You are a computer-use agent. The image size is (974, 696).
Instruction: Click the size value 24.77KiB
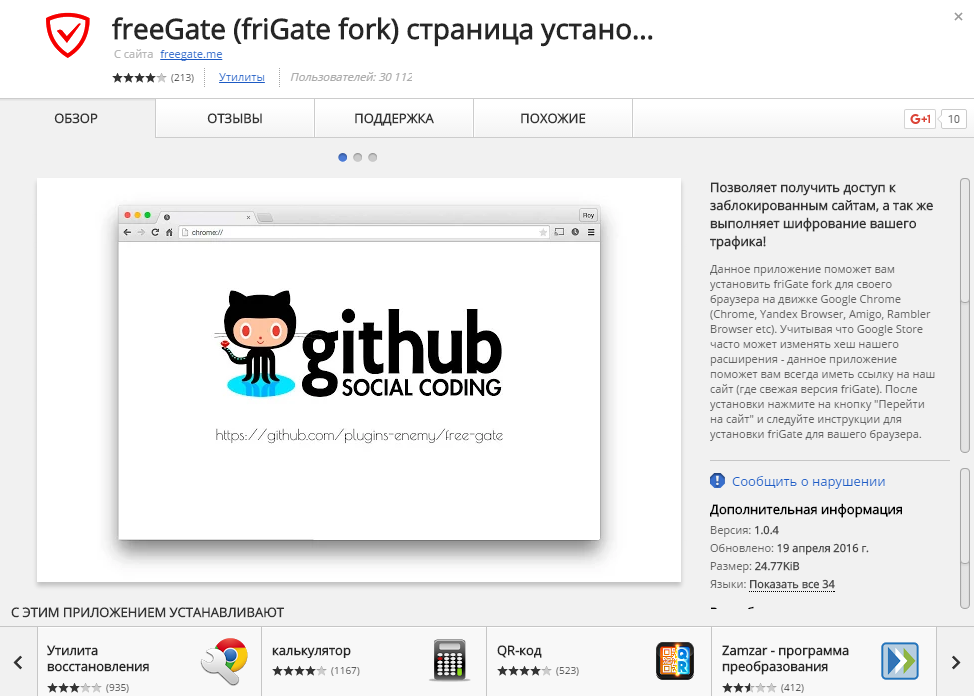tap(777, 566)
